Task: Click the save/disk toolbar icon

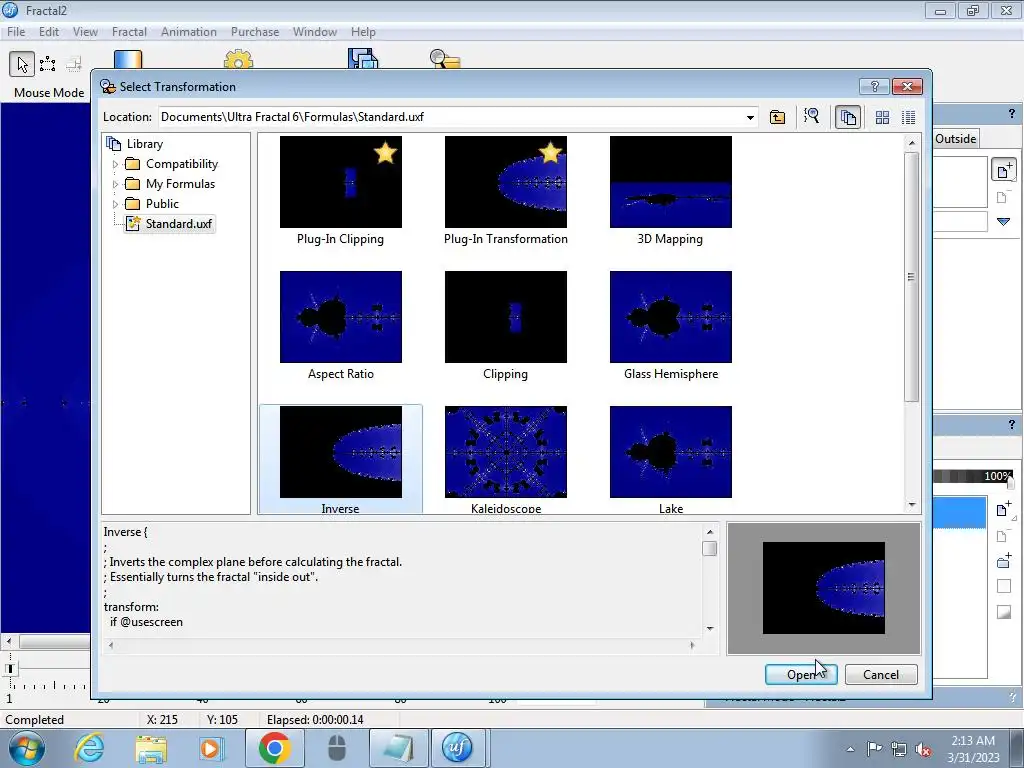Action: click(362, 59)
